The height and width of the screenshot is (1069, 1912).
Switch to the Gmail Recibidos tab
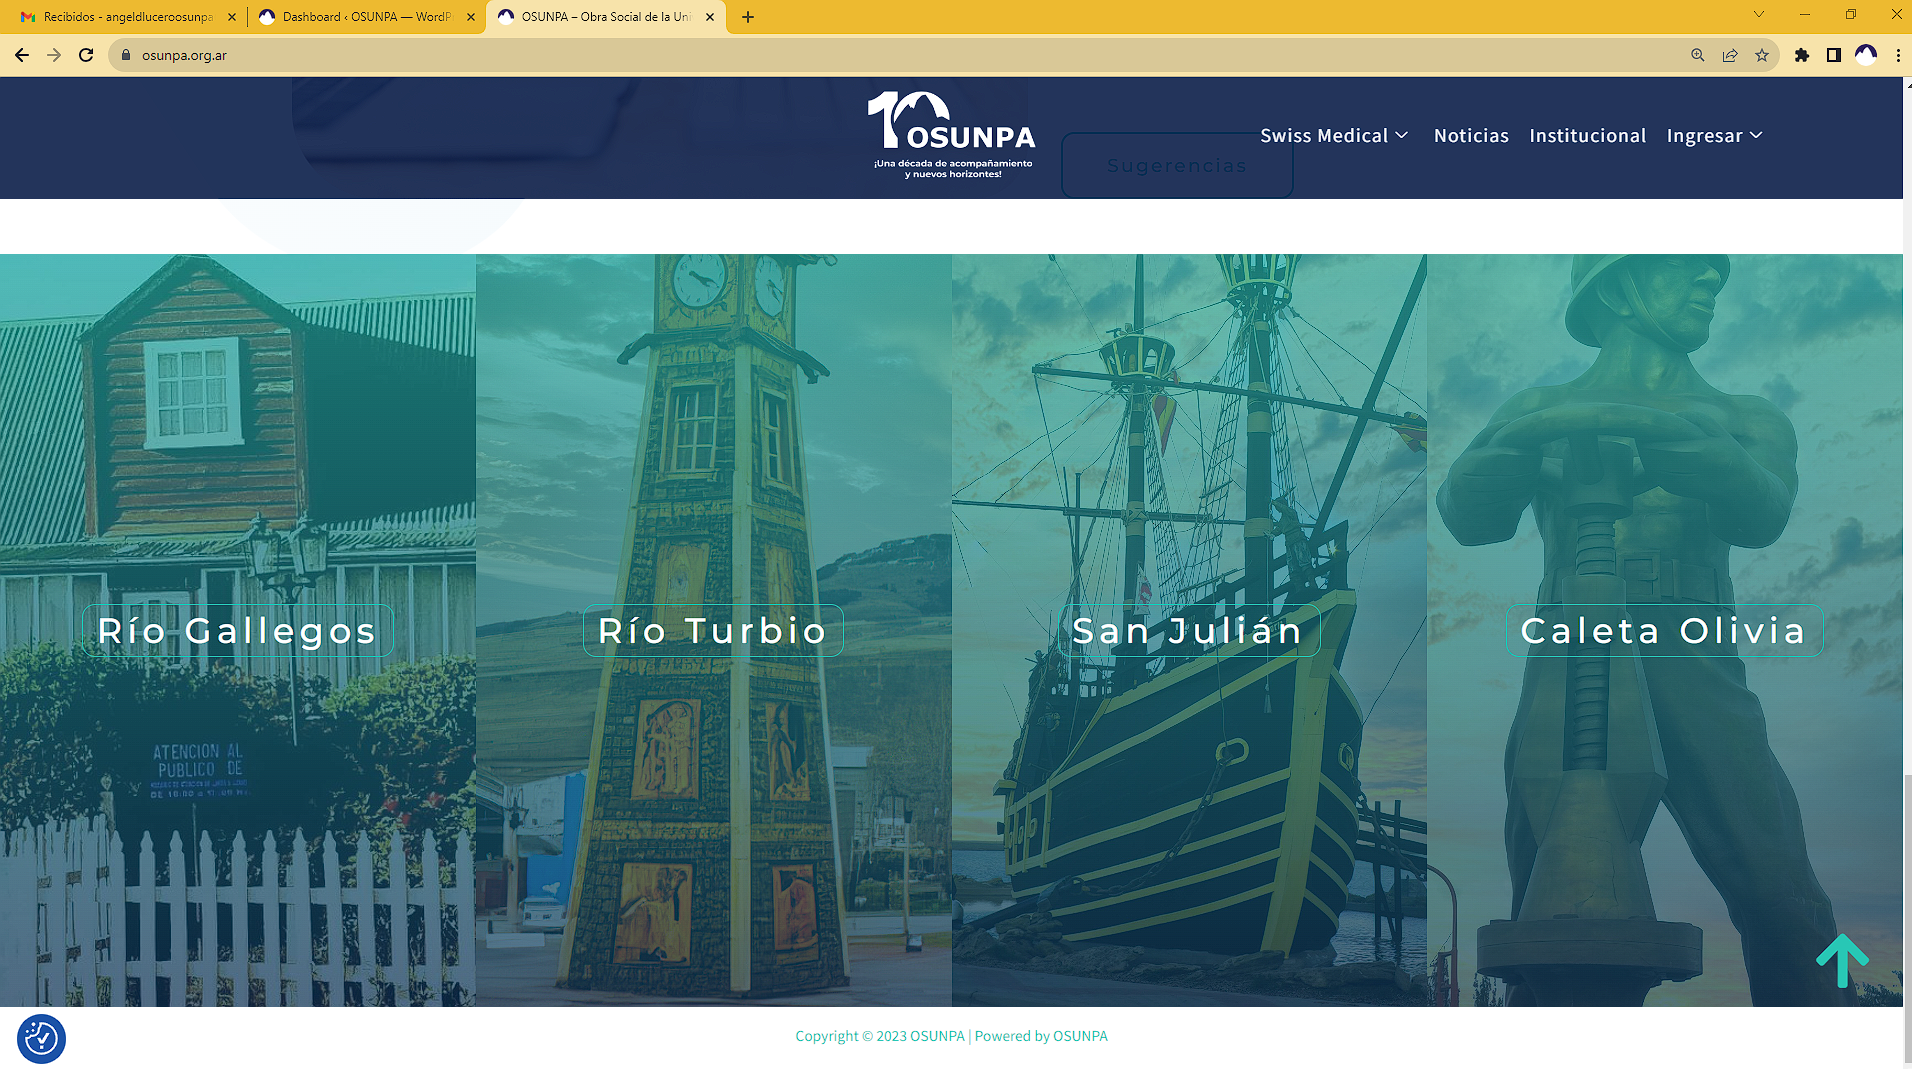coord(128,17)
